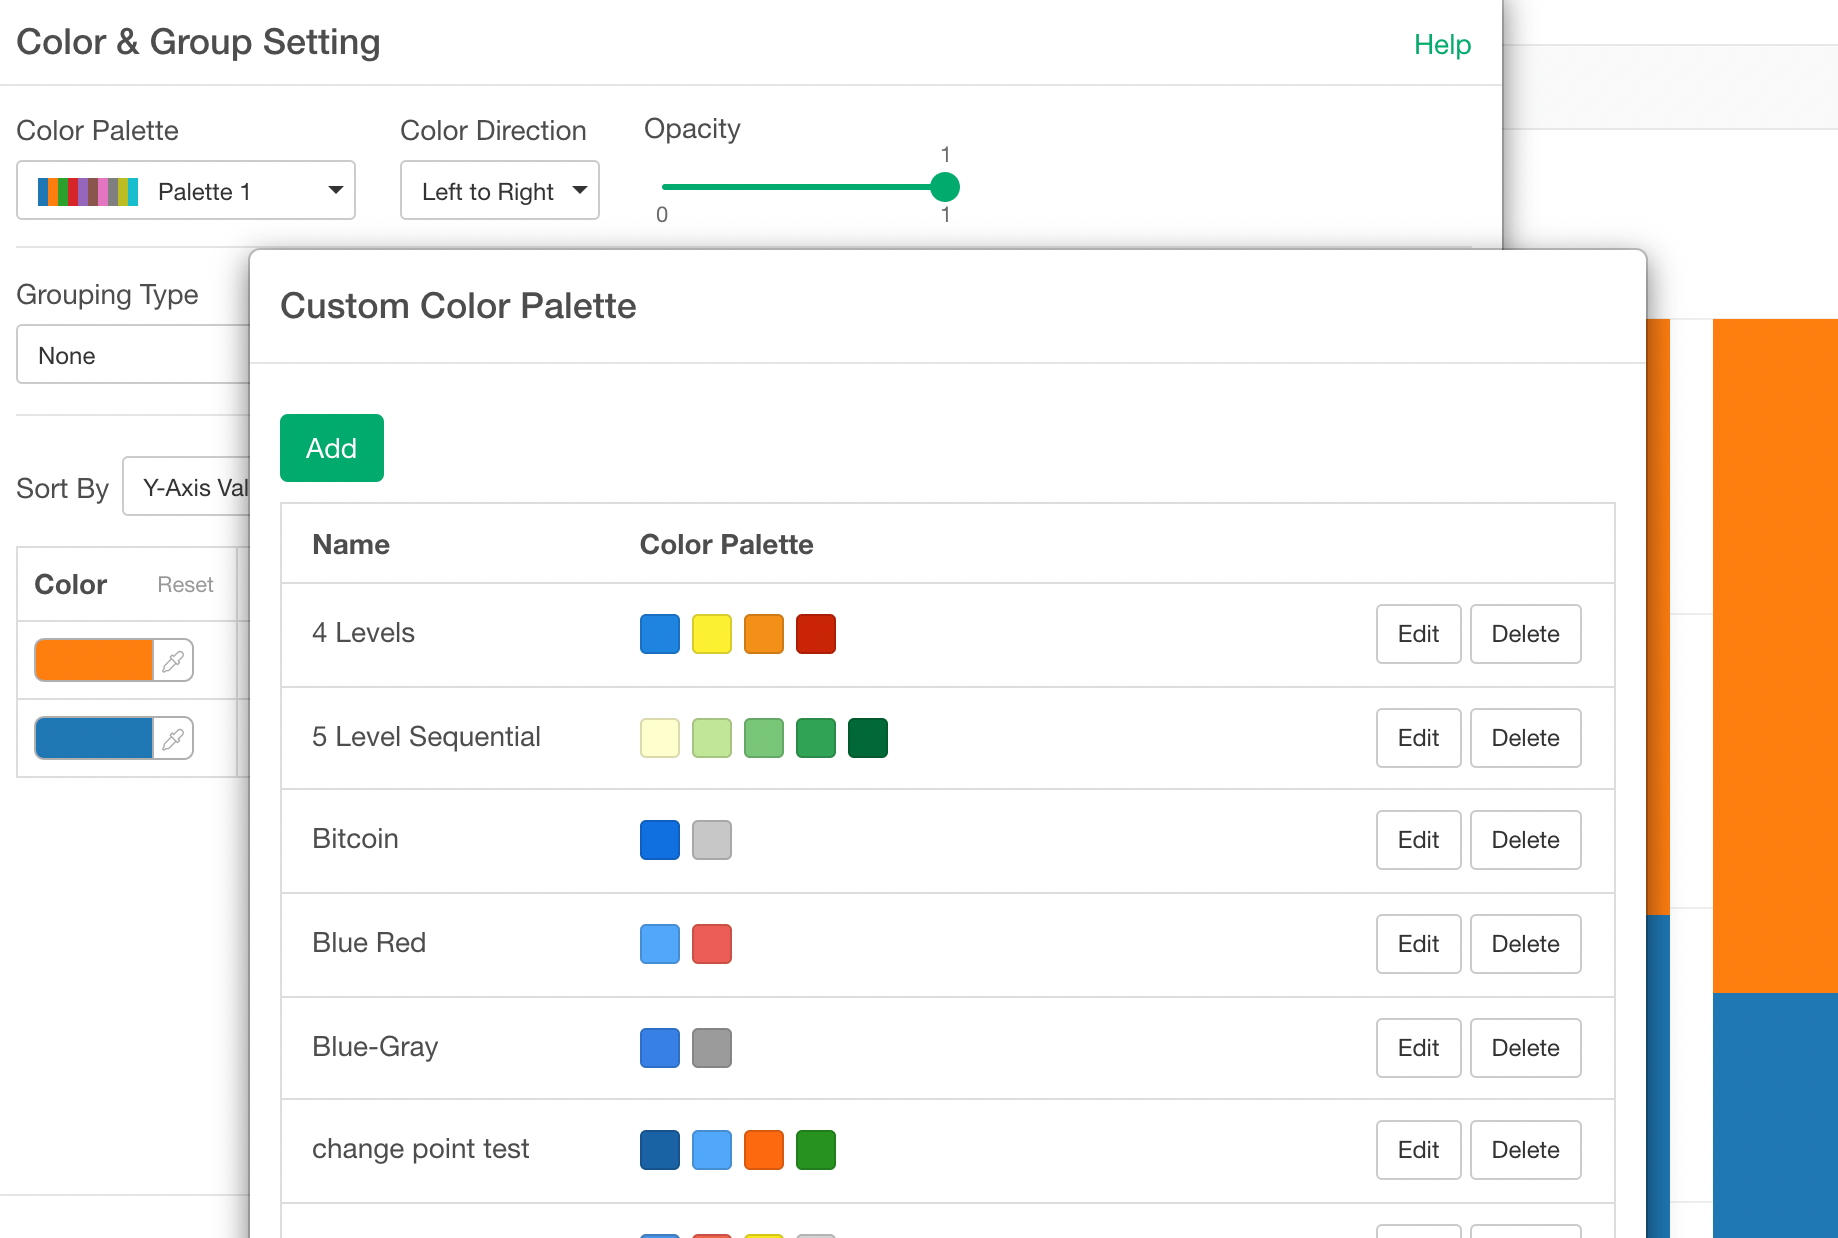Edit the change point test palette

(1418, 1150)
